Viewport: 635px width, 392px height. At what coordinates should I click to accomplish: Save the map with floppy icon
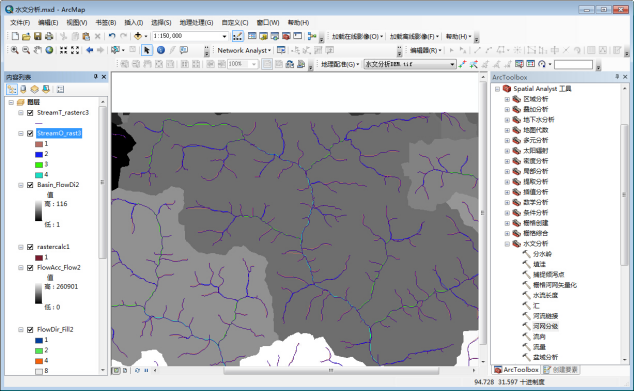tap(38, 36)
